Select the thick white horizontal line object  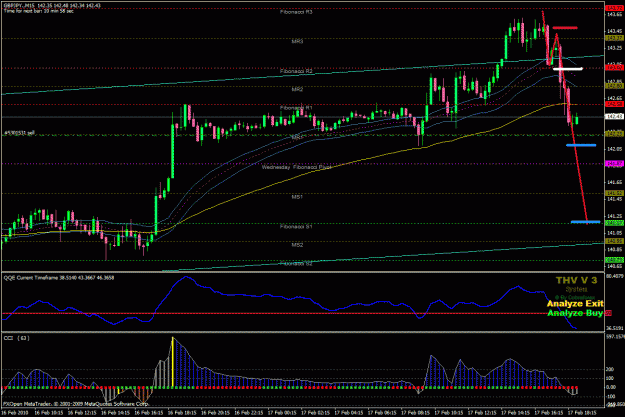[x=568, y=69]
